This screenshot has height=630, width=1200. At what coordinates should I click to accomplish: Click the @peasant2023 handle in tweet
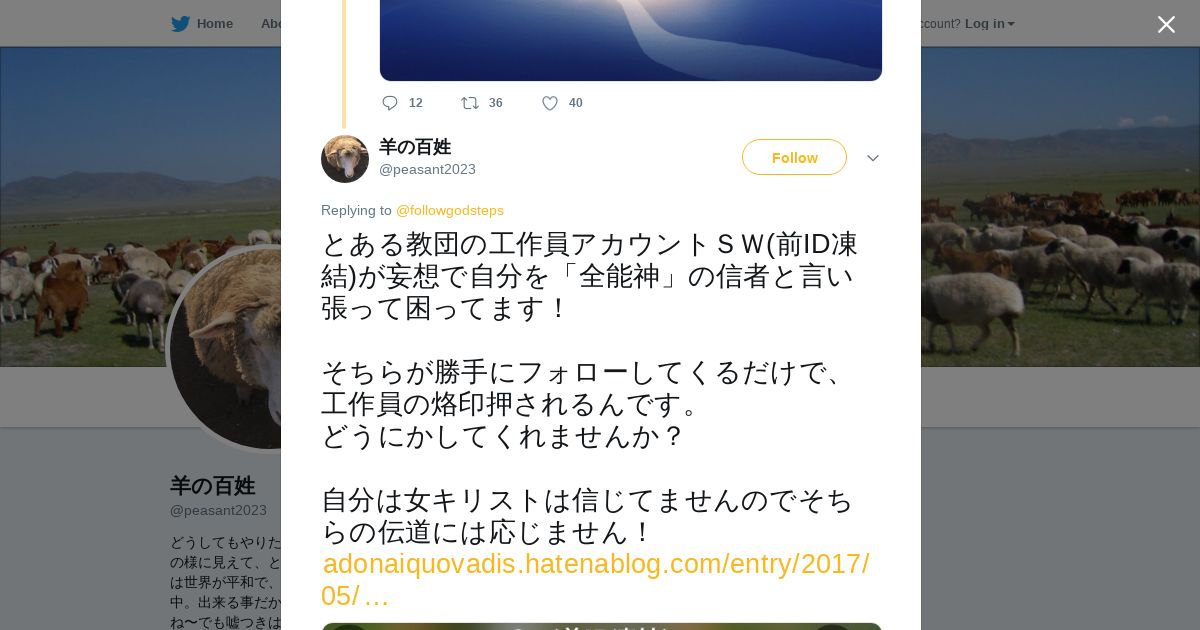pyautogui.click(x=427, y=169)
